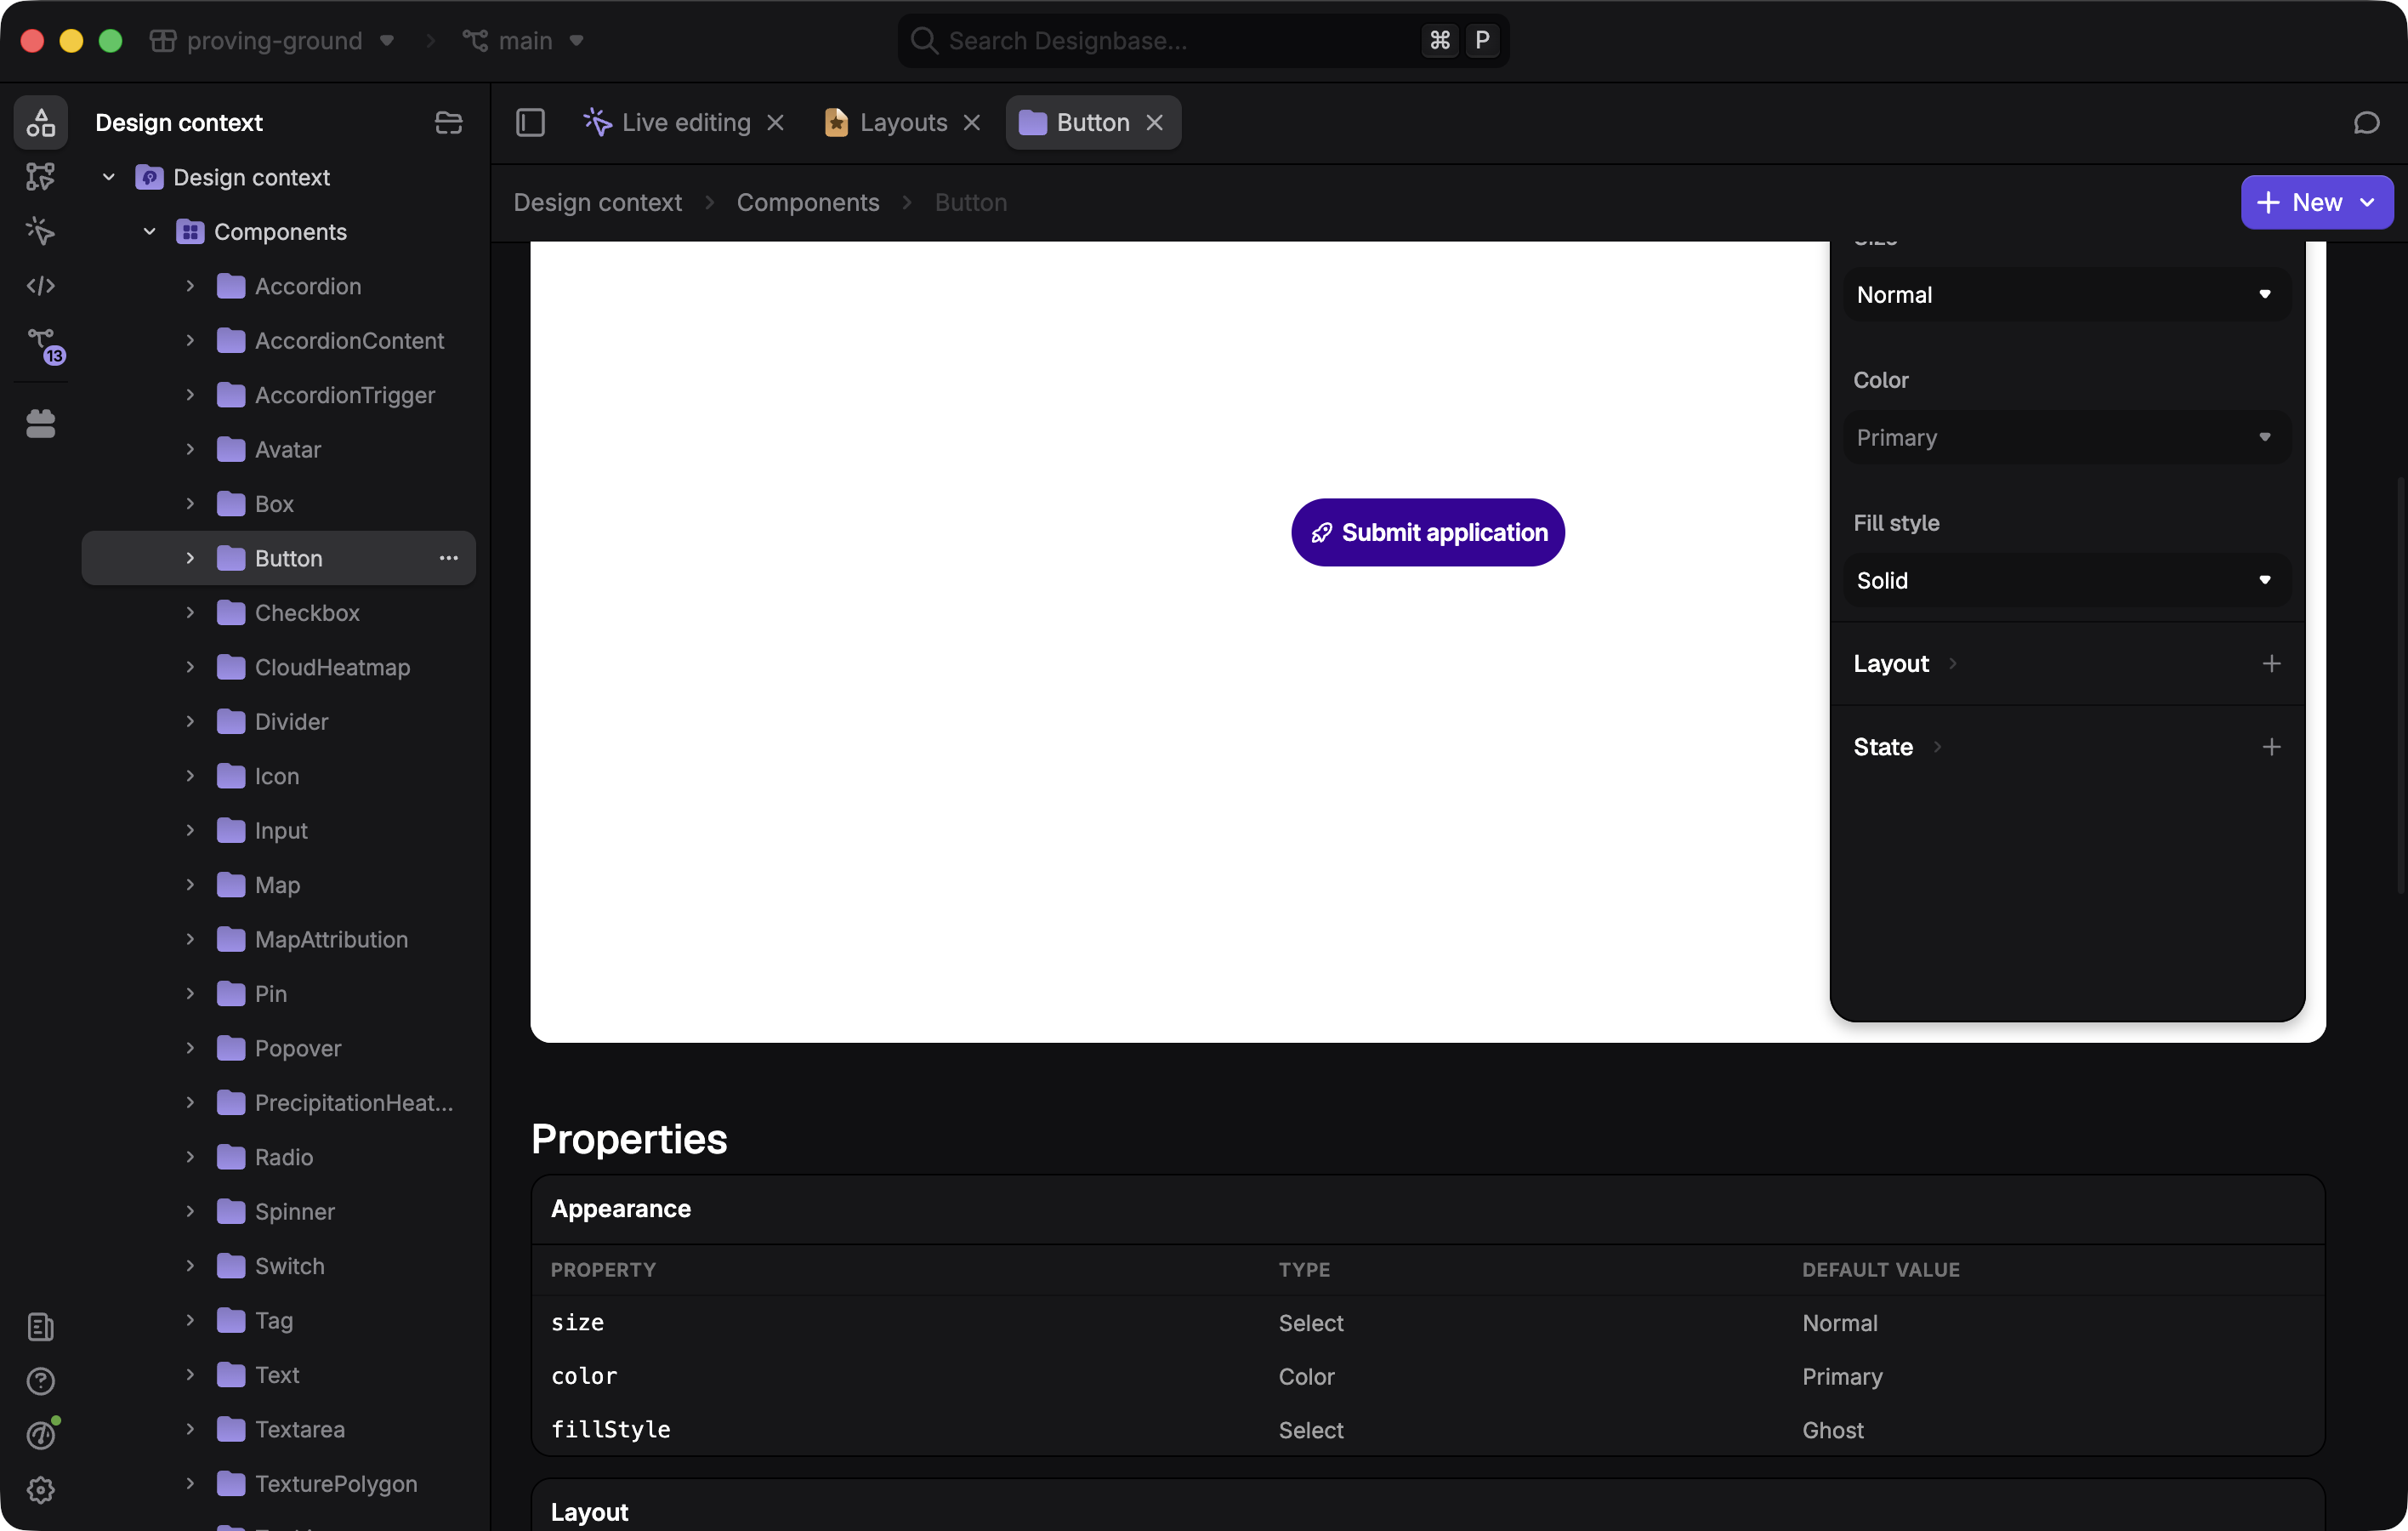The width and height of the screenshot is (2408, 1531).
Task: Click the open folder icon beside Design context
Action: coord(449,123)
